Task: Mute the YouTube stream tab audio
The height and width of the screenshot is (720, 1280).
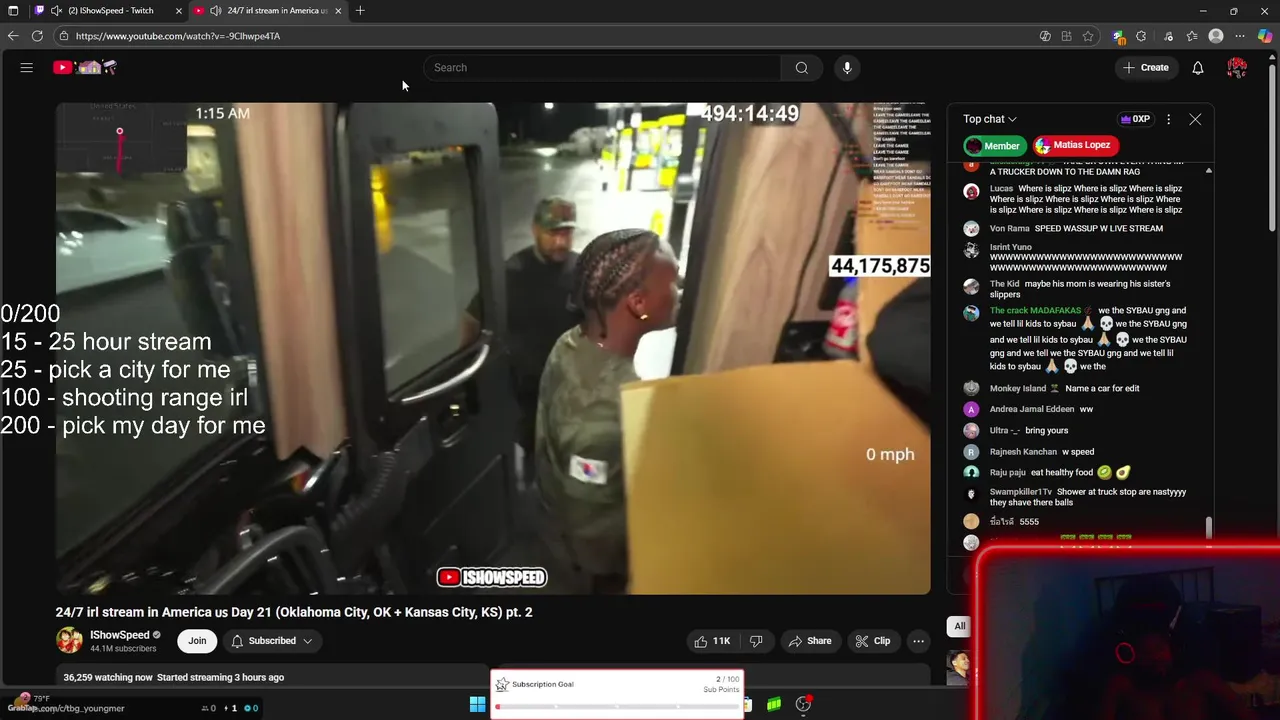Action: 215,11
